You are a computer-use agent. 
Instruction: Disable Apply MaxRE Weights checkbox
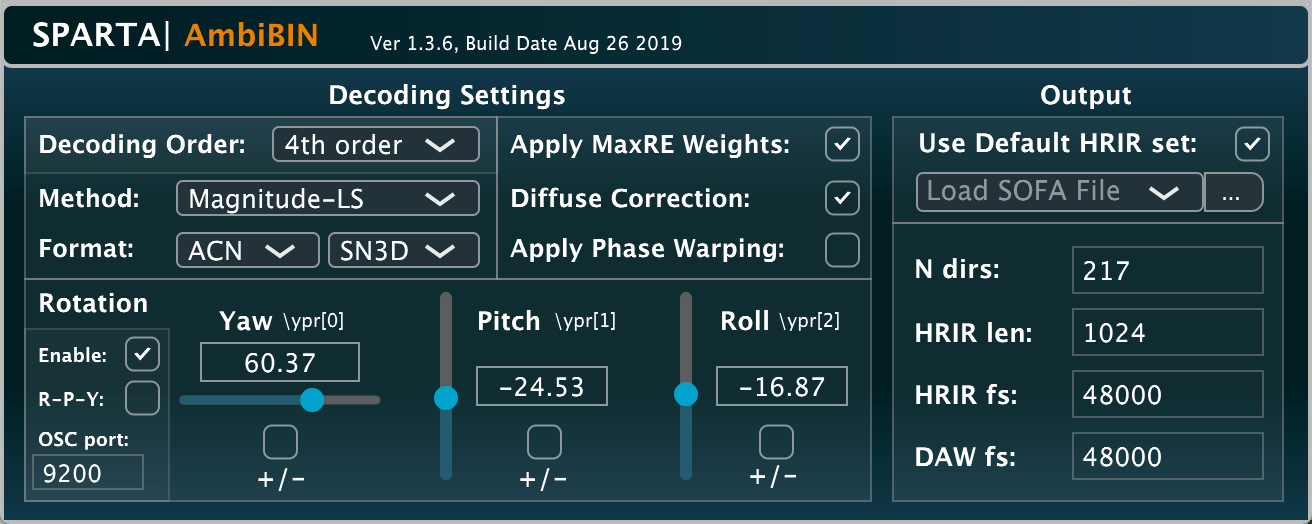[842, 145]
